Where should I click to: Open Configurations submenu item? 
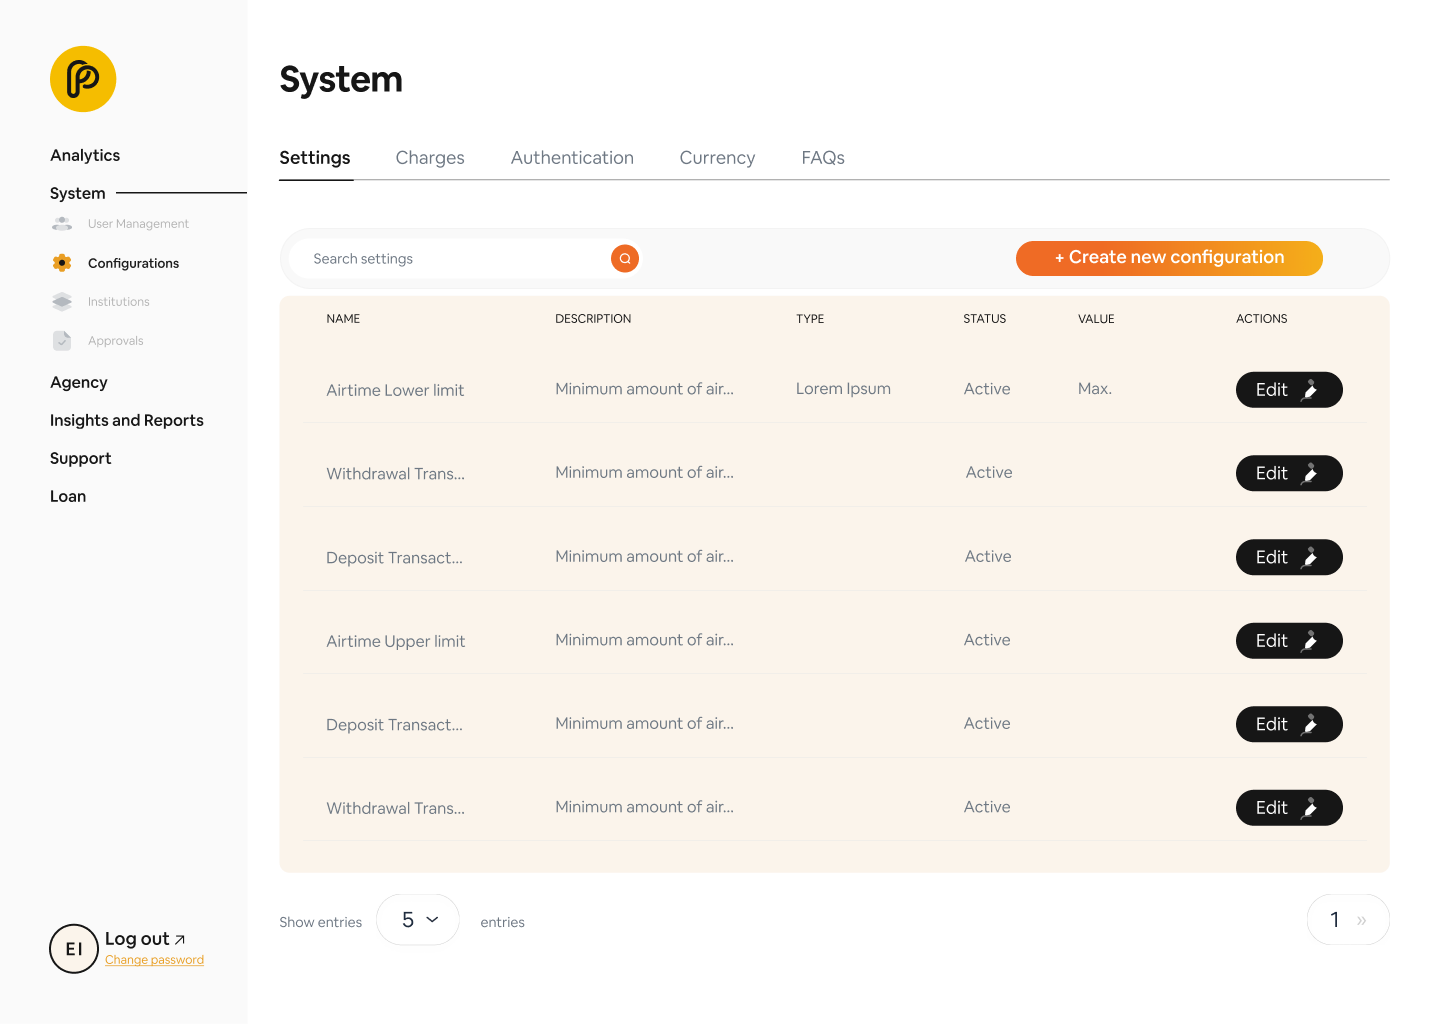(x=133, y=263)
